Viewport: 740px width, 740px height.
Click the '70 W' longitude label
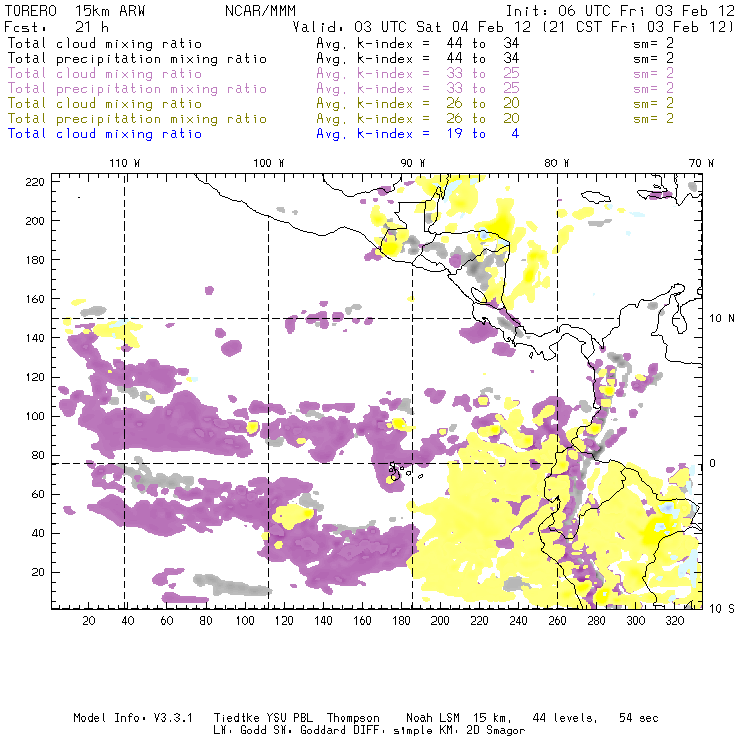[x=701, y=163]
